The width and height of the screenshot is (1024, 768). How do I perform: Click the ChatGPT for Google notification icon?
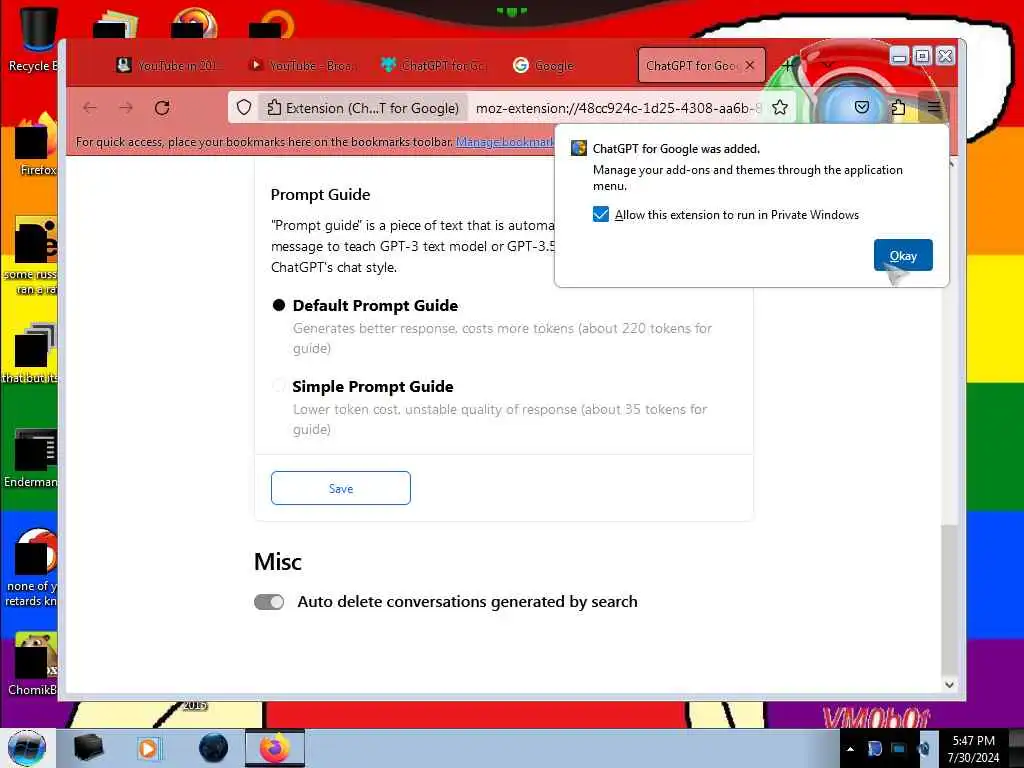click(x=579, y=148)
